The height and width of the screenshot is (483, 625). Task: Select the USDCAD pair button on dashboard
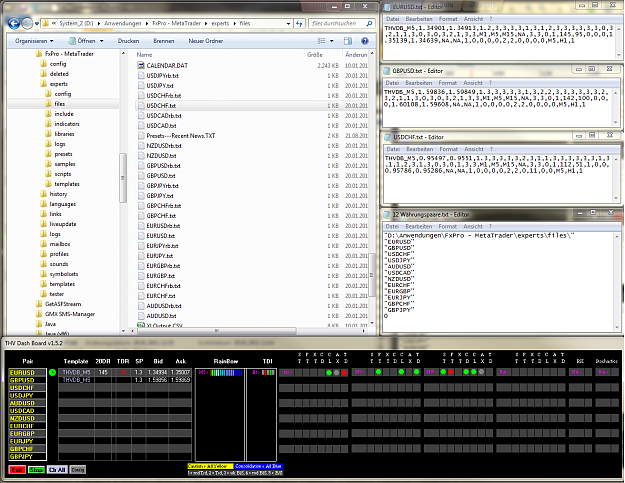pyautogui.click(x=28, y=410)
